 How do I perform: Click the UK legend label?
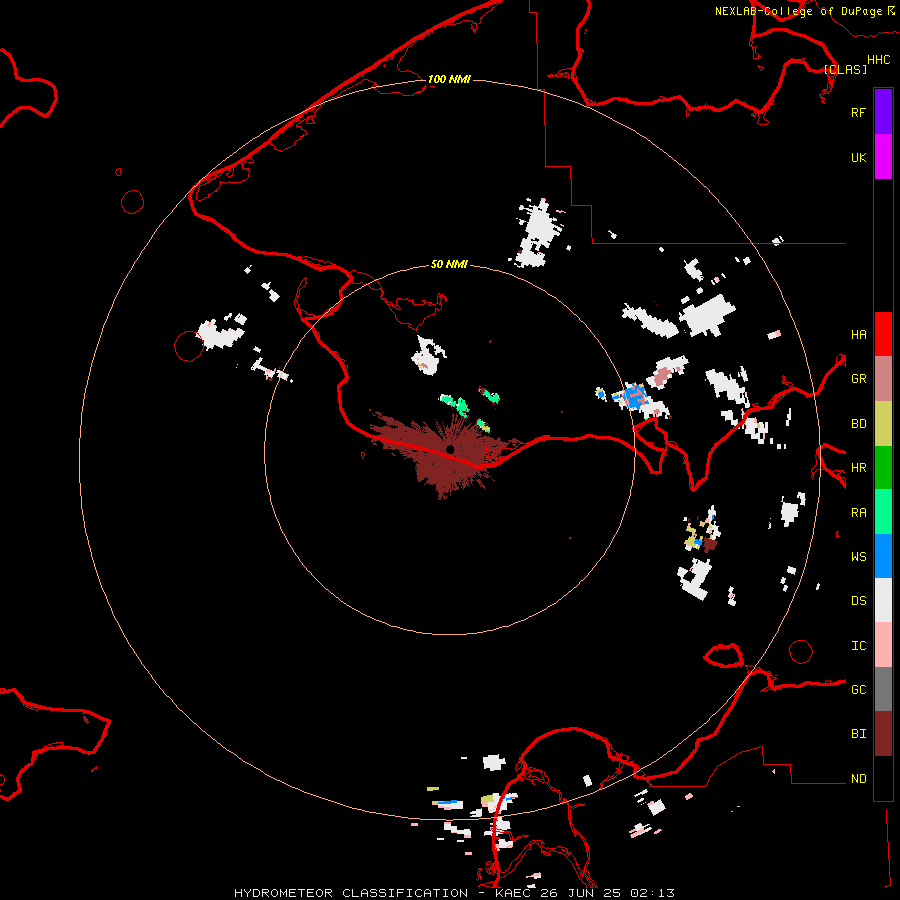pos(858,158)
